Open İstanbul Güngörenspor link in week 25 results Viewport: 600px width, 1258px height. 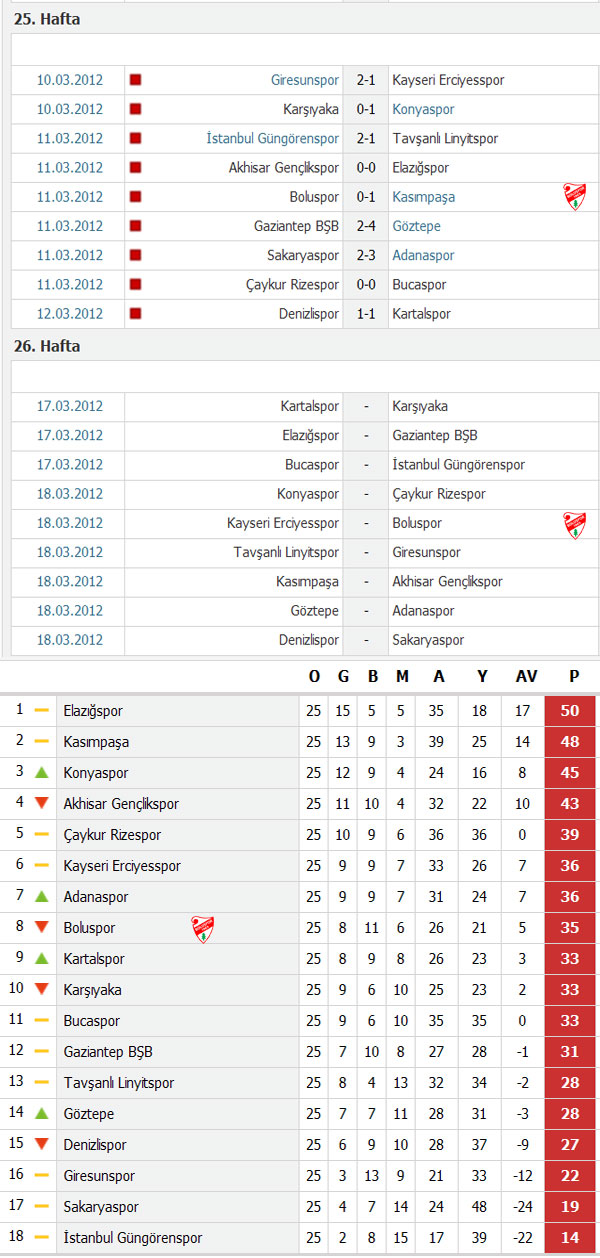coord(273,138)
